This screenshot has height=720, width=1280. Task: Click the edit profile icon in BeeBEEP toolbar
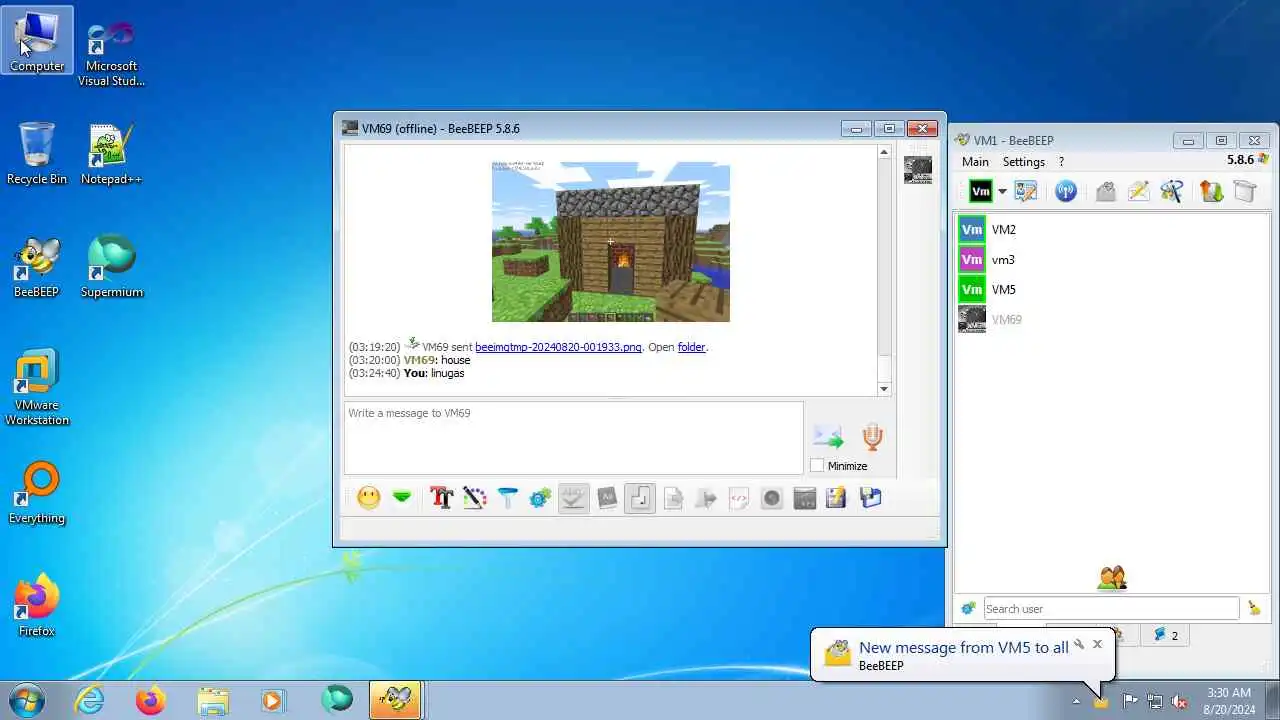1026,191
